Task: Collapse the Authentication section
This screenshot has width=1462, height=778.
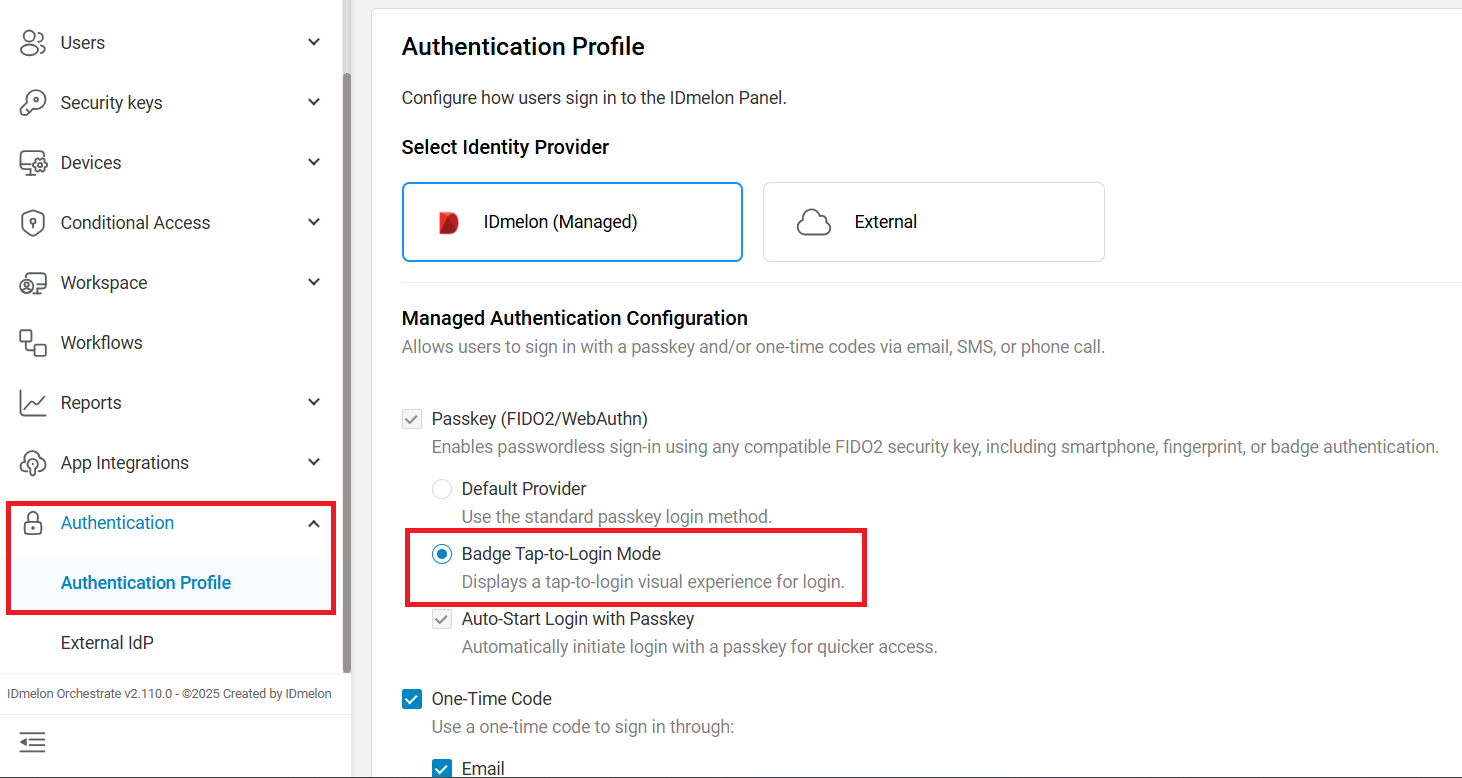Action: (313, 522)
